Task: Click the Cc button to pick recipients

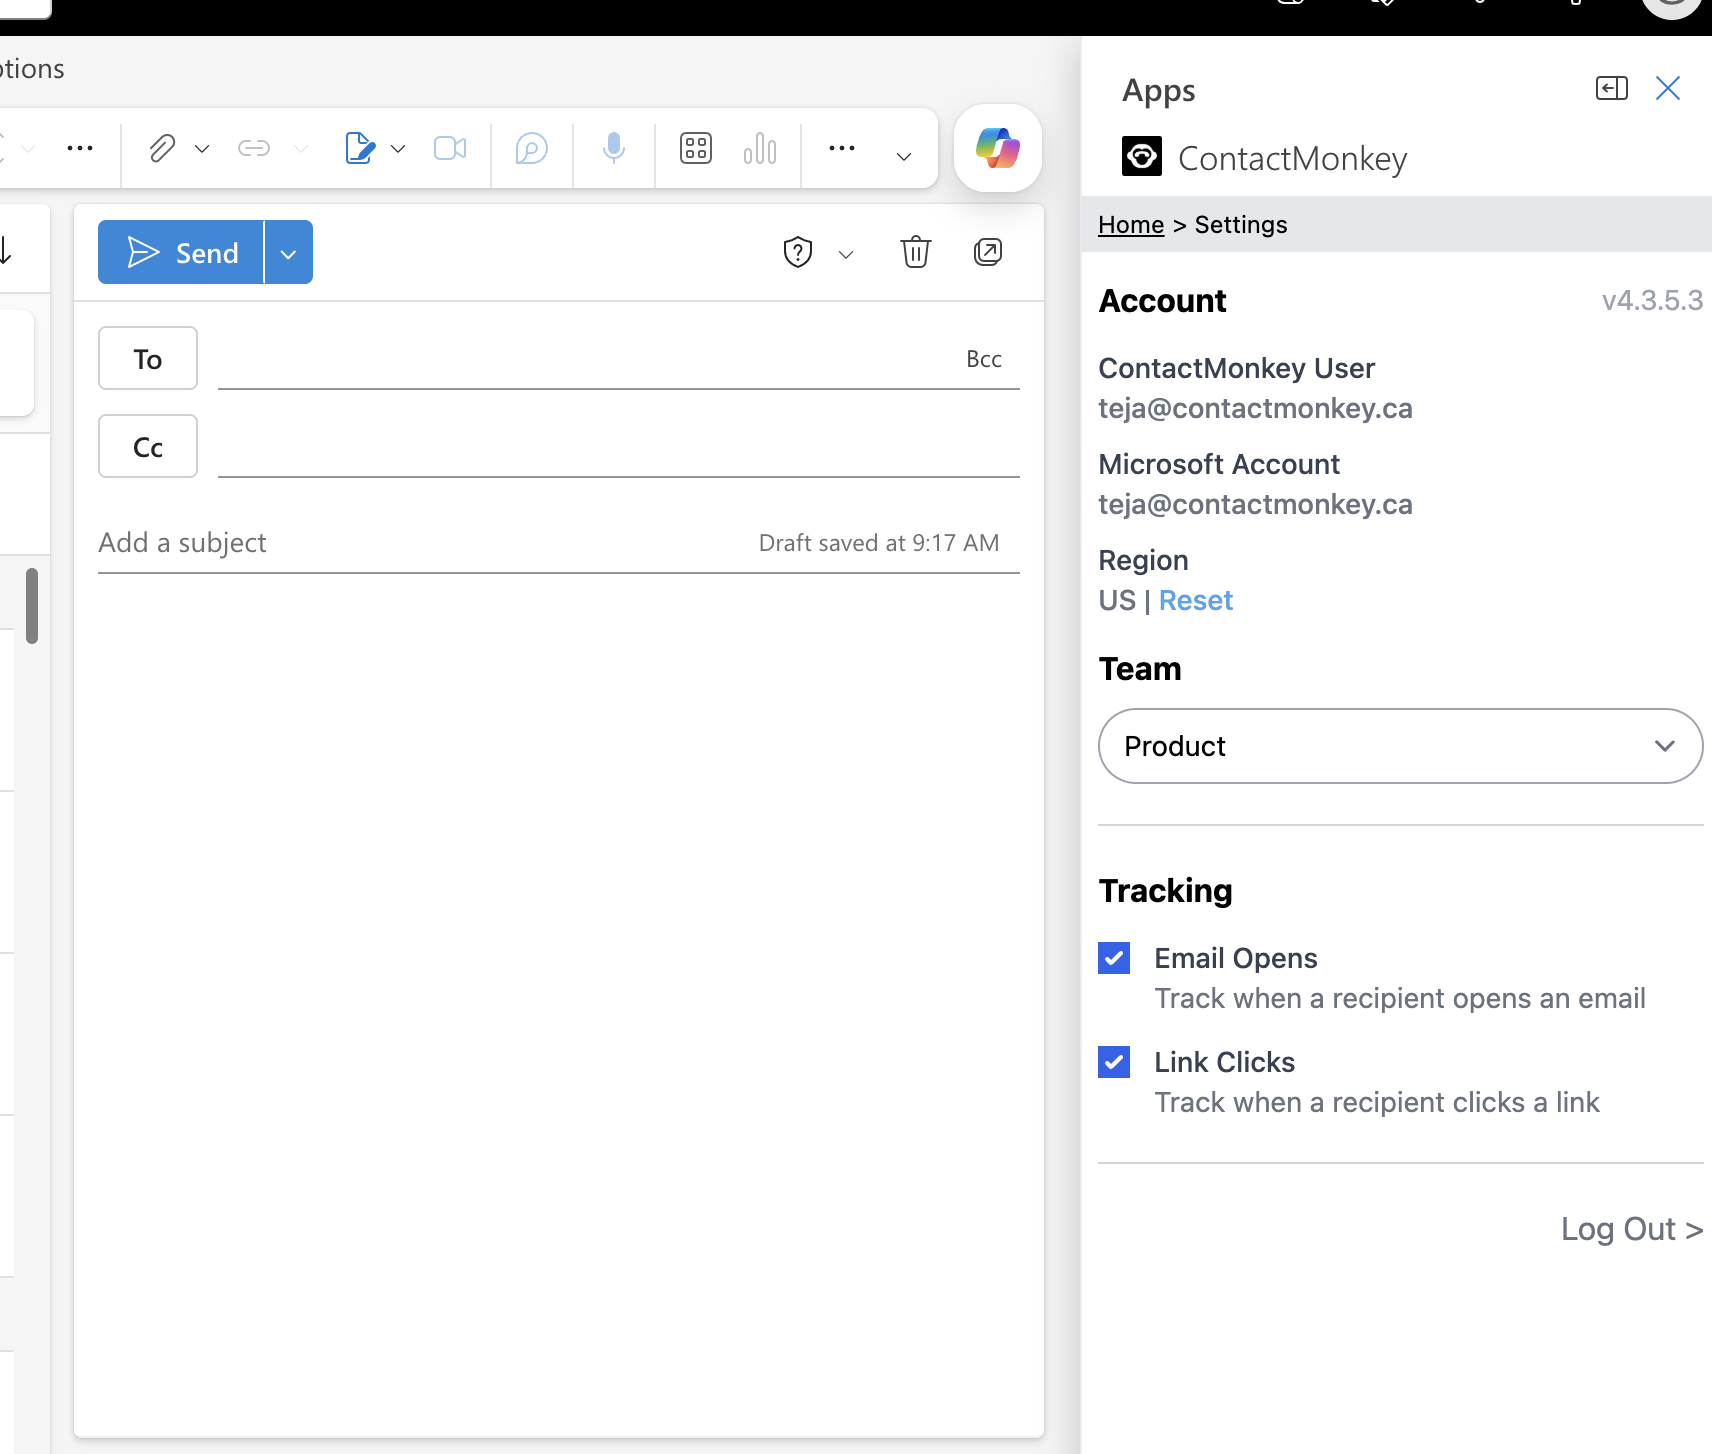Action: pyautogui.click(x=148, y=446)
